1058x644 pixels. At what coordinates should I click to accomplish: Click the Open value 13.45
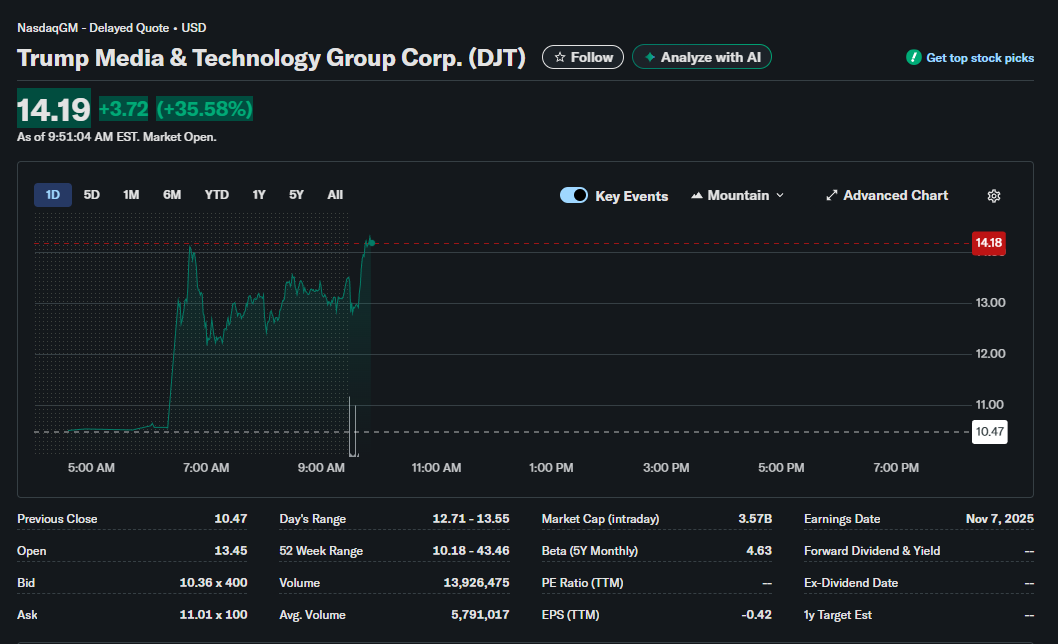[231, 551]
